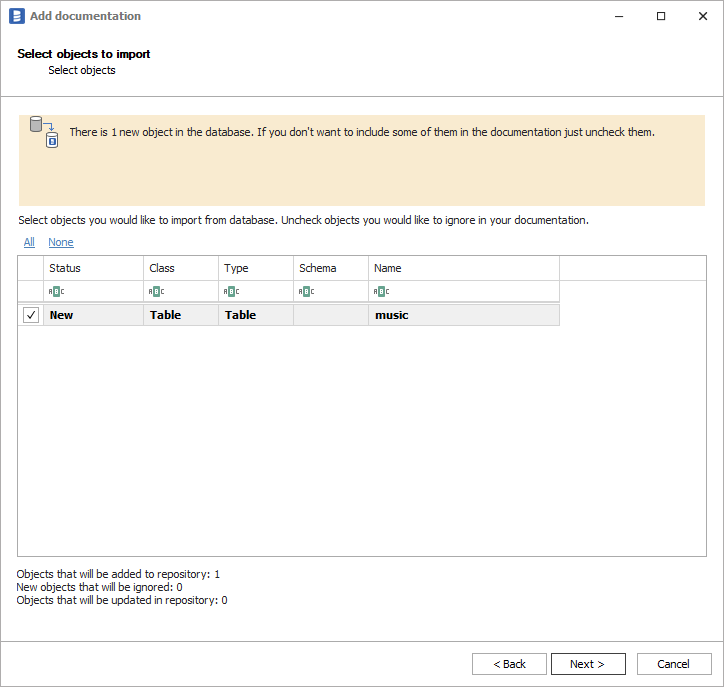Go Back to previous step

(509, 664)
